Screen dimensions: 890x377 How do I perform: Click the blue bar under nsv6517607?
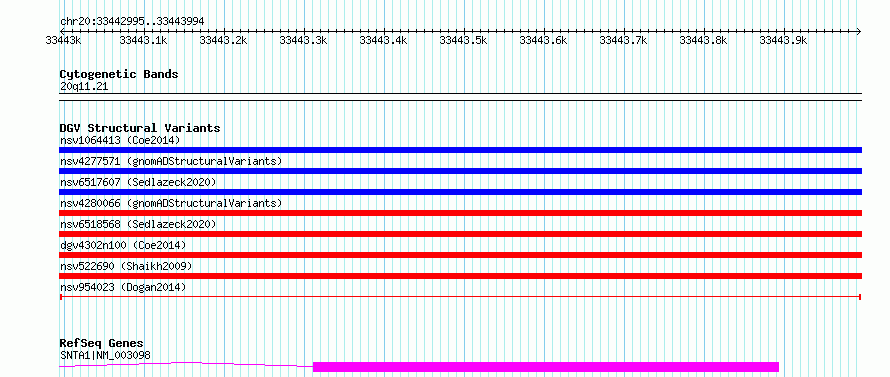460,192
